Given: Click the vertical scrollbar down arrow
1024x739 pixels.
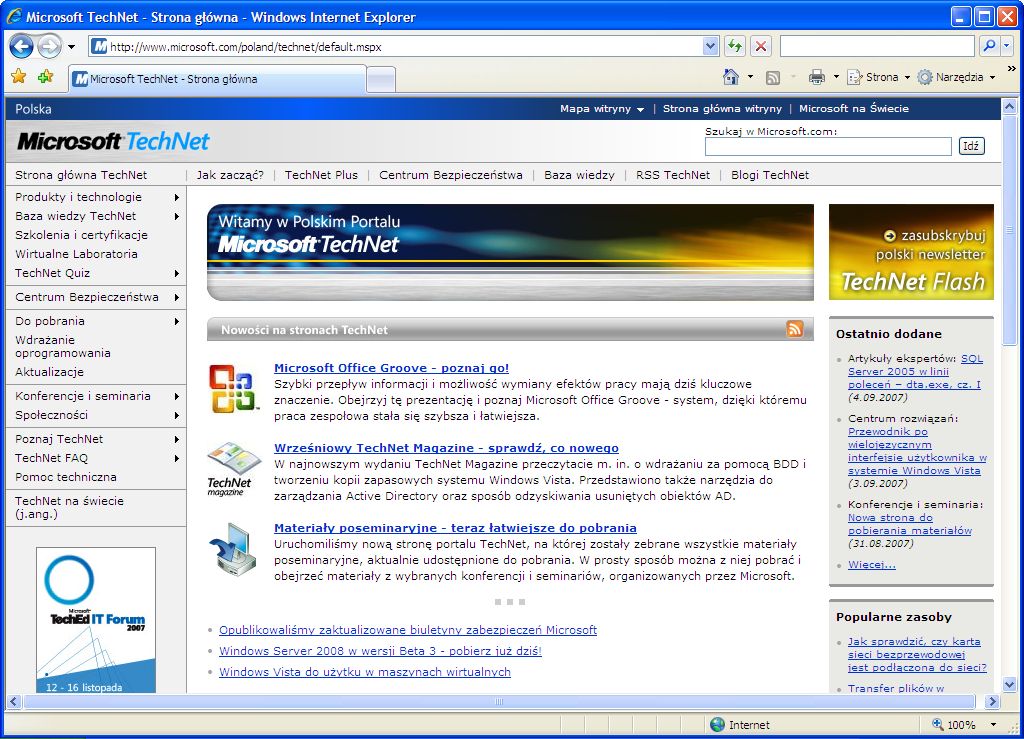Looking at the screenshot, I should pyautogui.click(x=1010, y=684).
